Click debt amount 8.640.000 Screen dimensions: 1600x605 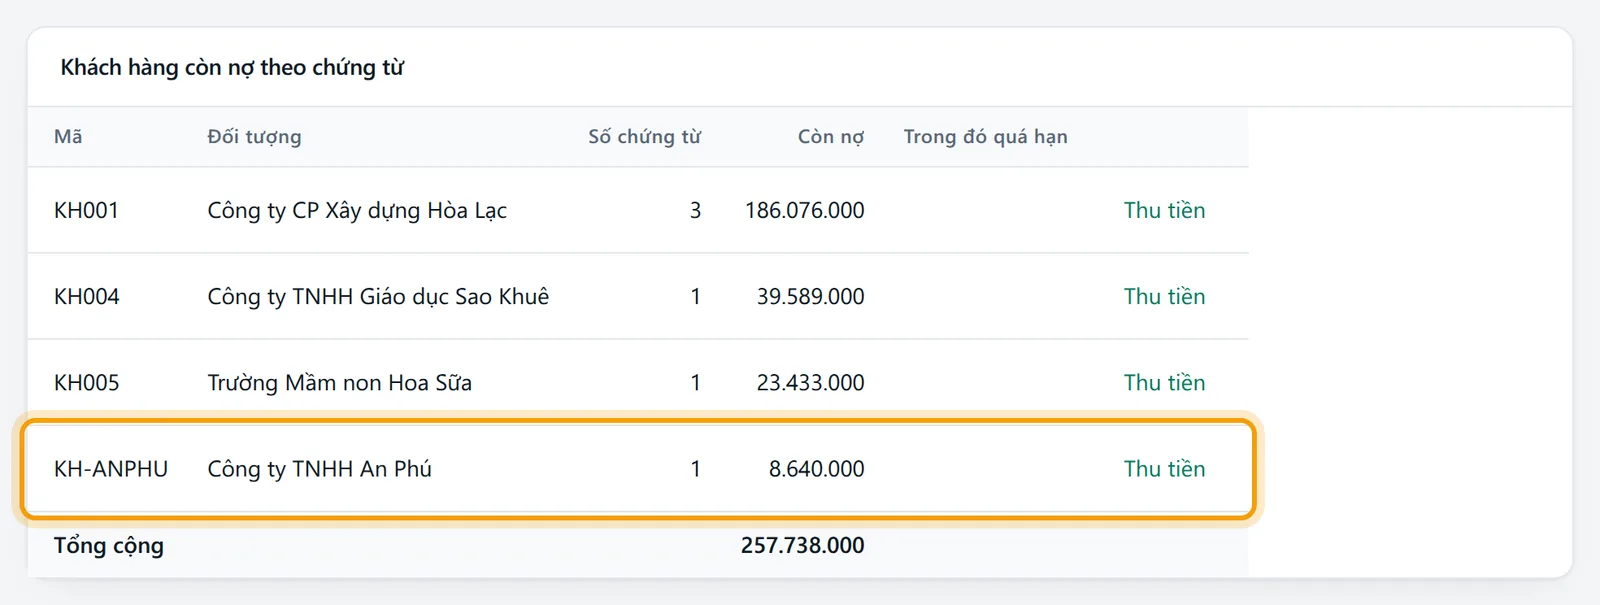tap(816, 468)
